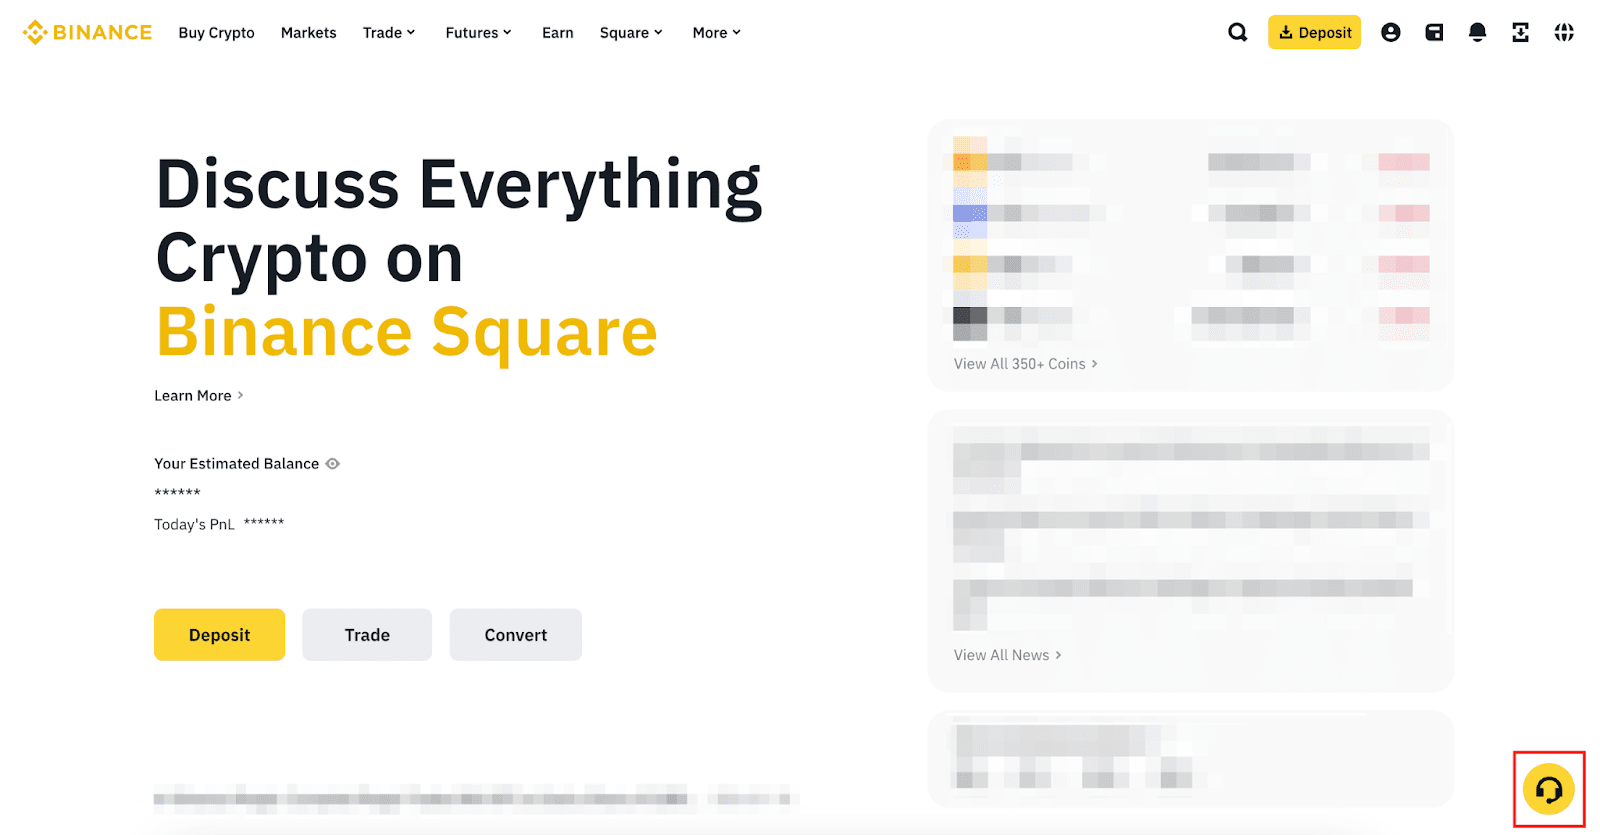
Task: Open View All 350+ Coins link
Action: 1025,364
